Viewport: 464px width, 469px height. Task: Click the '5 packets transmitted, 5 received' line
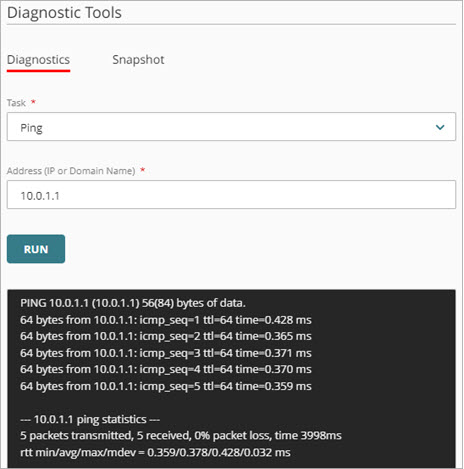(181, 436)
